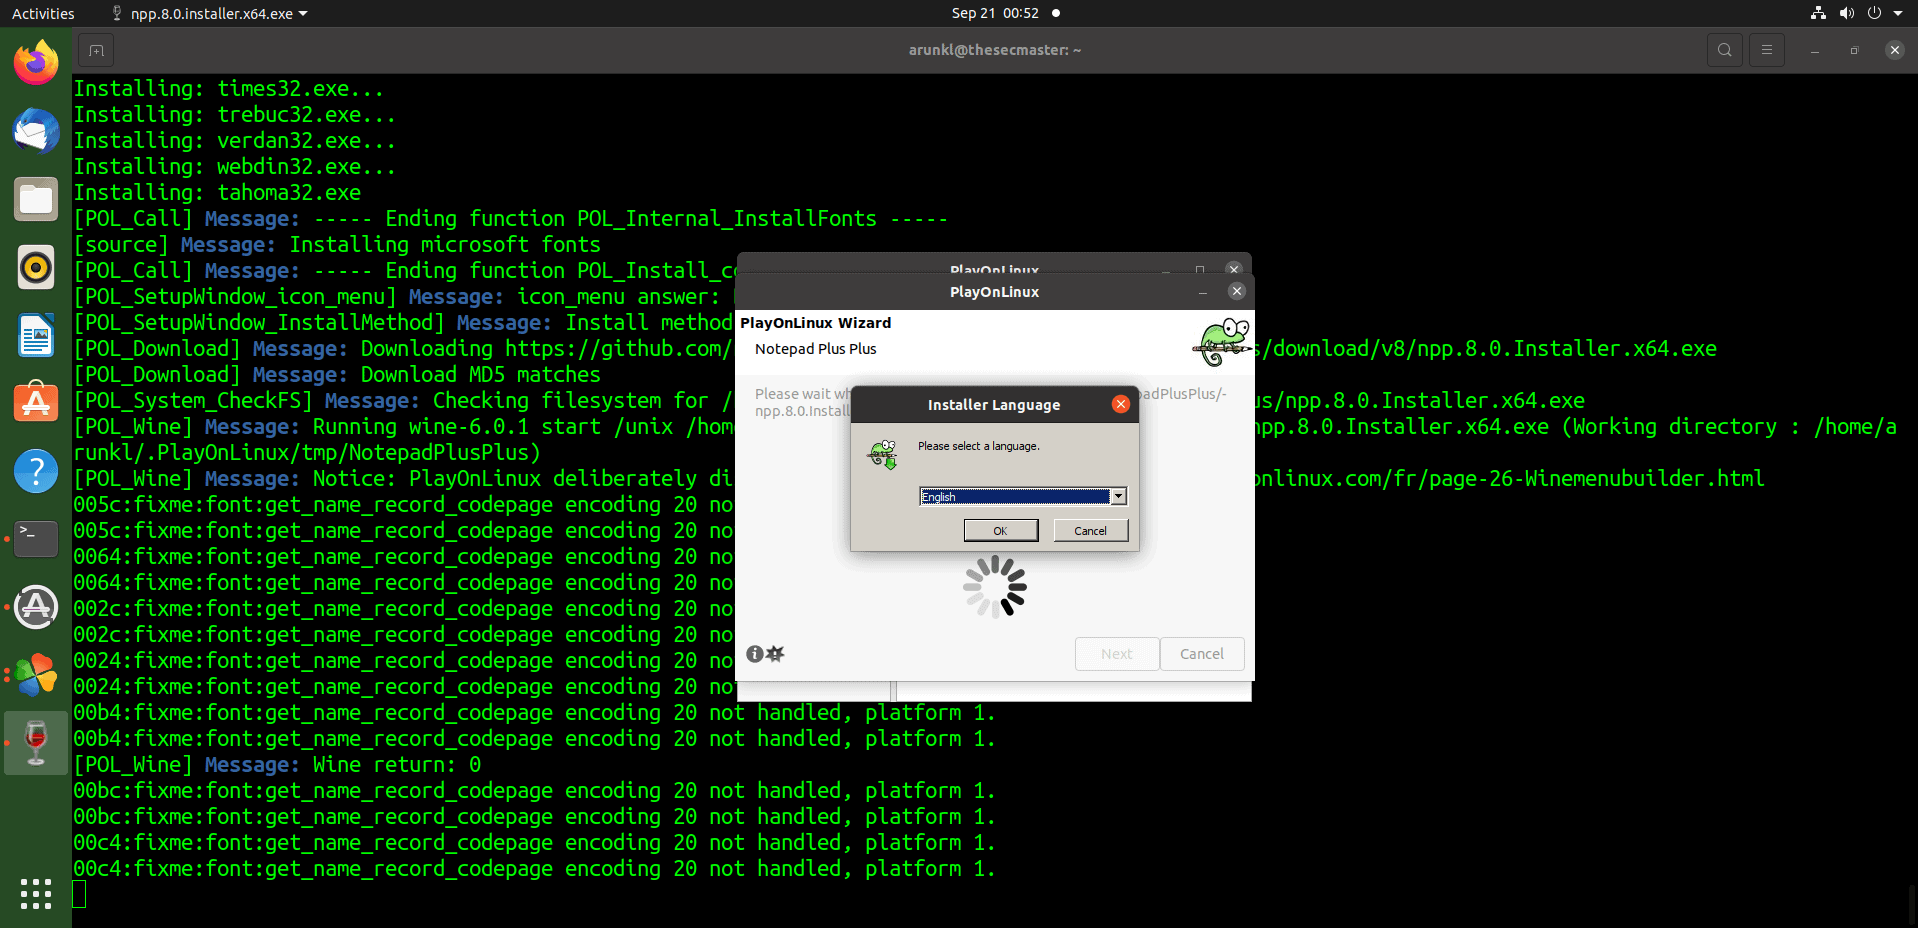1918x928 pixels.
Task: Show Applications grid in the dock
Action: coord(36,894)
